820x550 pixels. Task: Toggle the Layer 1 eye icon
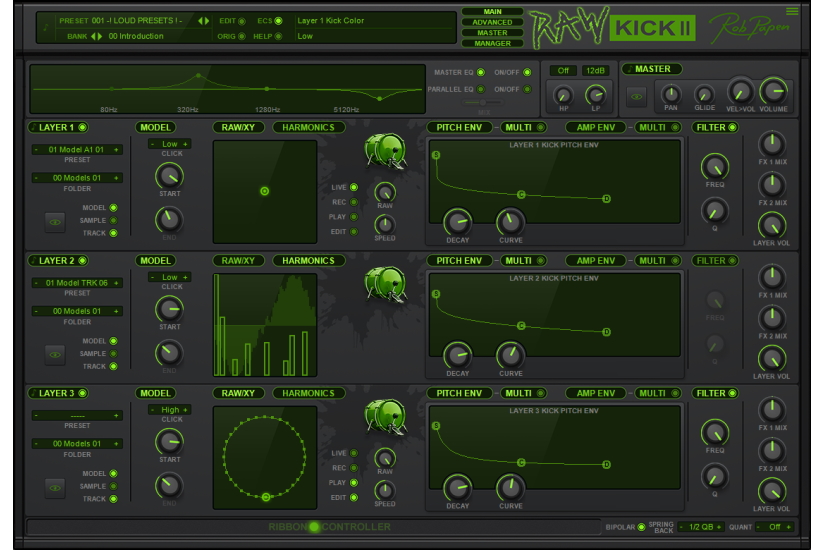(55, 222)
